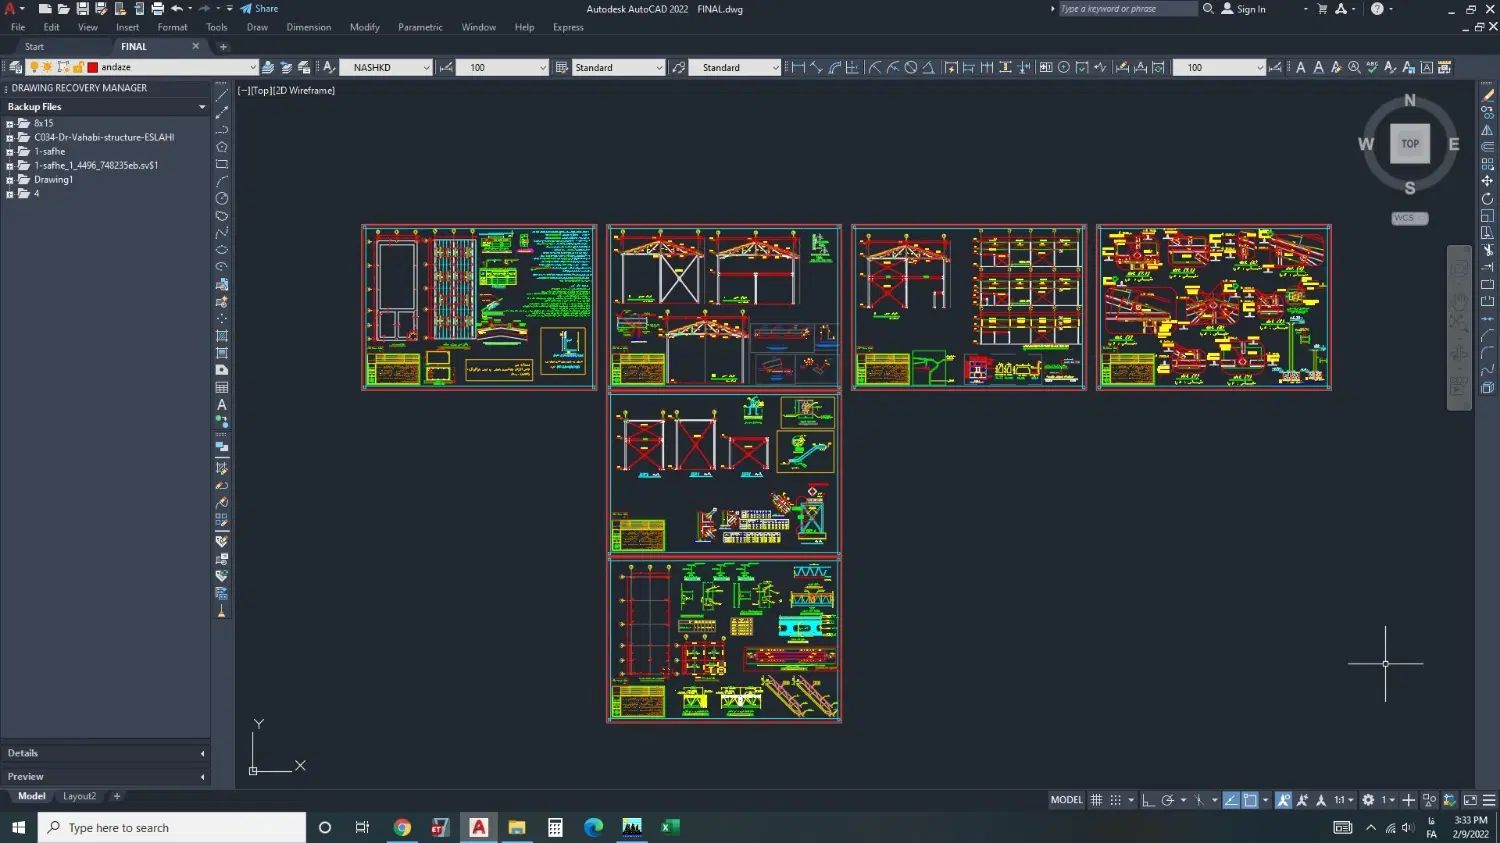
Task: Open the andaze layer dropdown
Action: tap(252, 67)
